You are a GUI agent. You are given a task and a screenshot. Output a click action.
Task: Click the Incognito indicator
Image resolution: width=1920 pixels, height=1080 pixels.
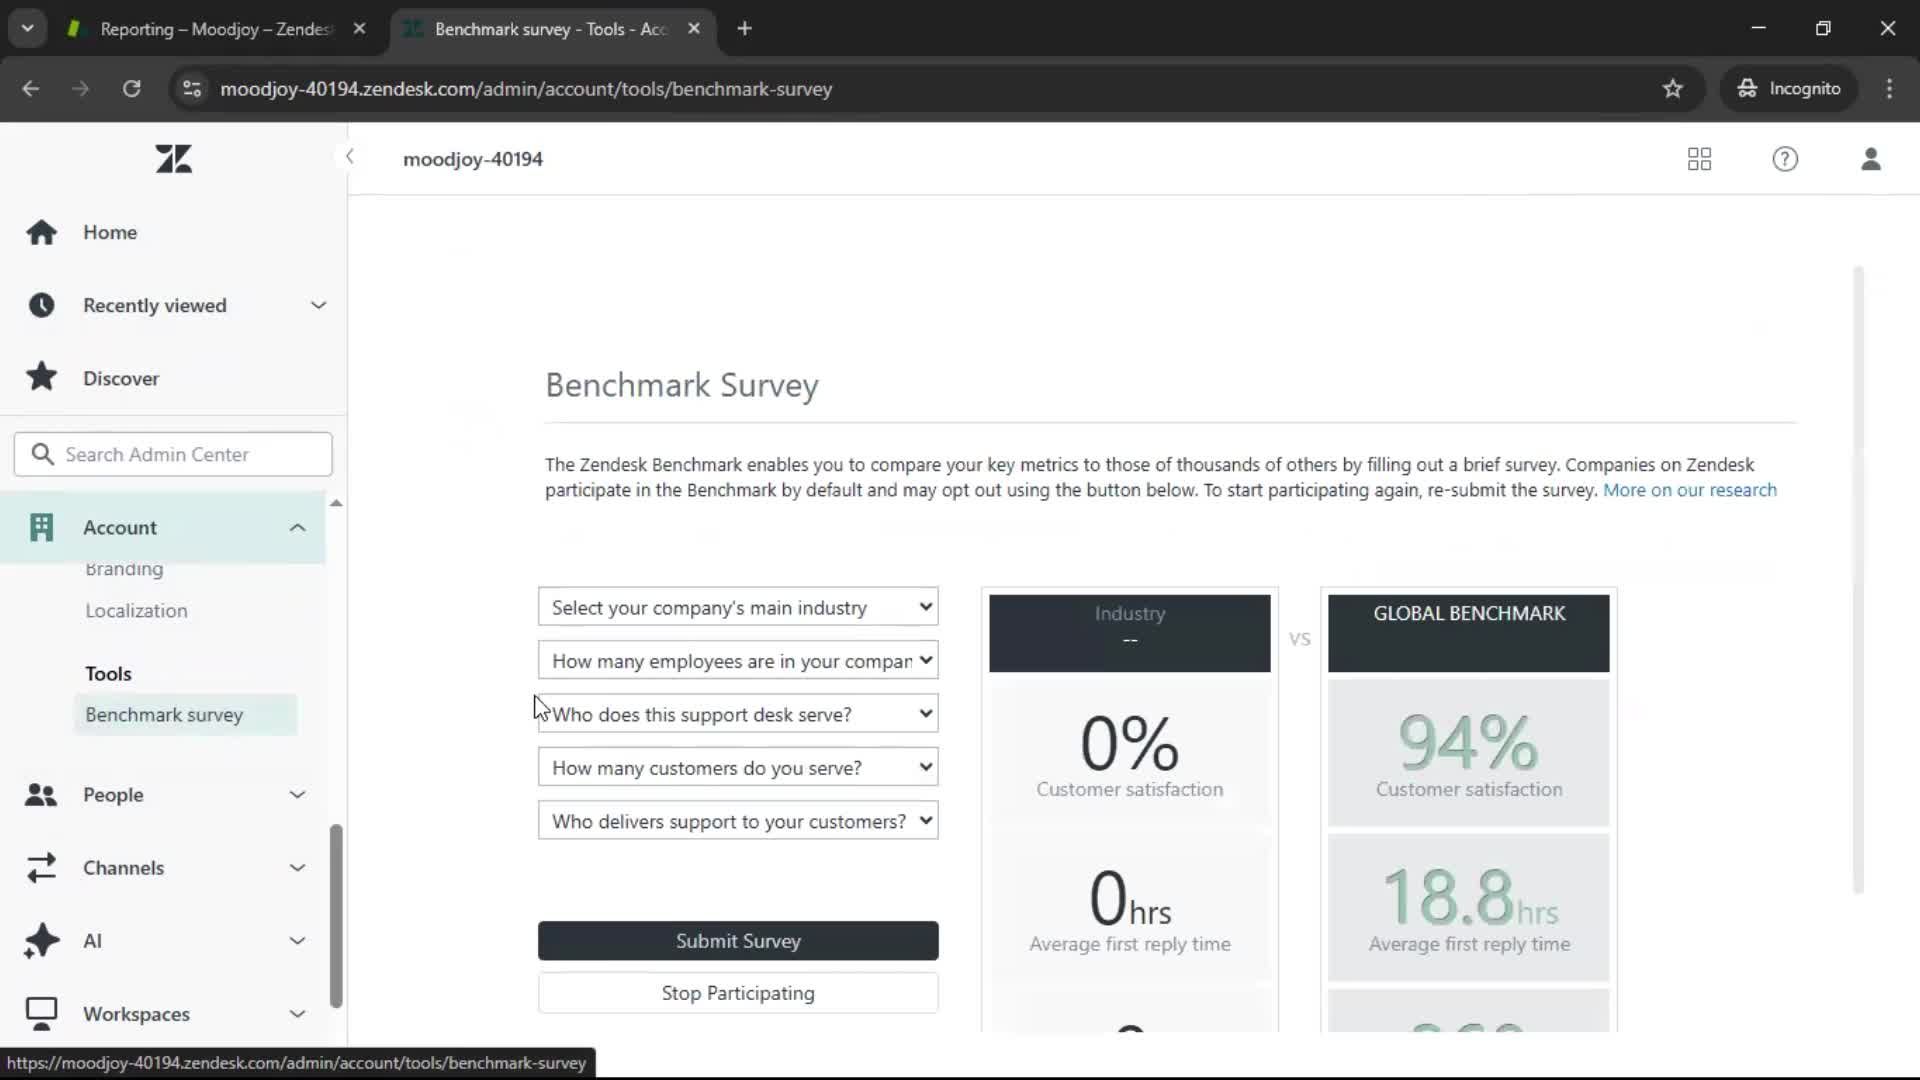pyautogui.click(x=1789, y=89)
